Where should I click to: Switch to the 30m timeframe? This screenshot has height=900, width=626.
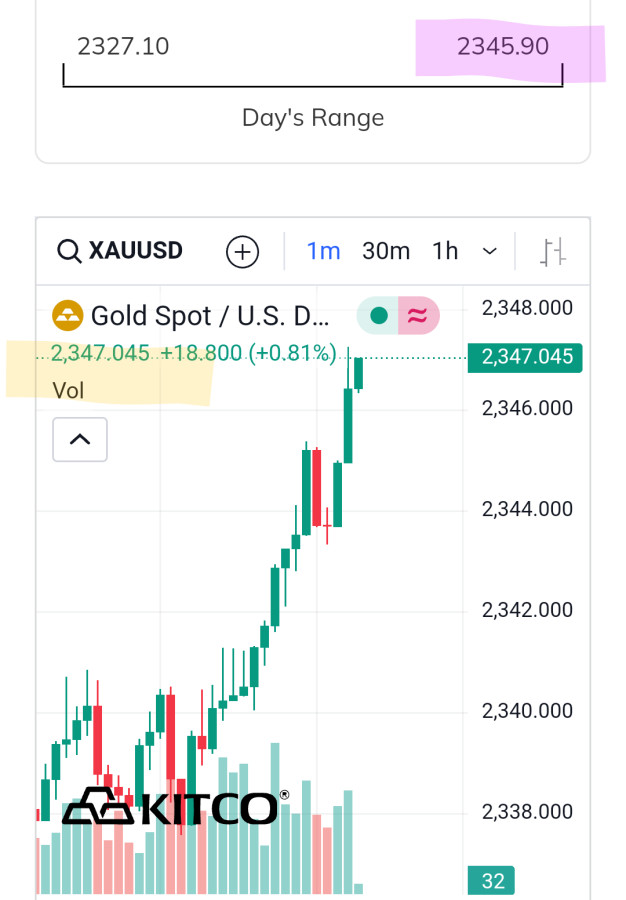click(x=386, y=251)
